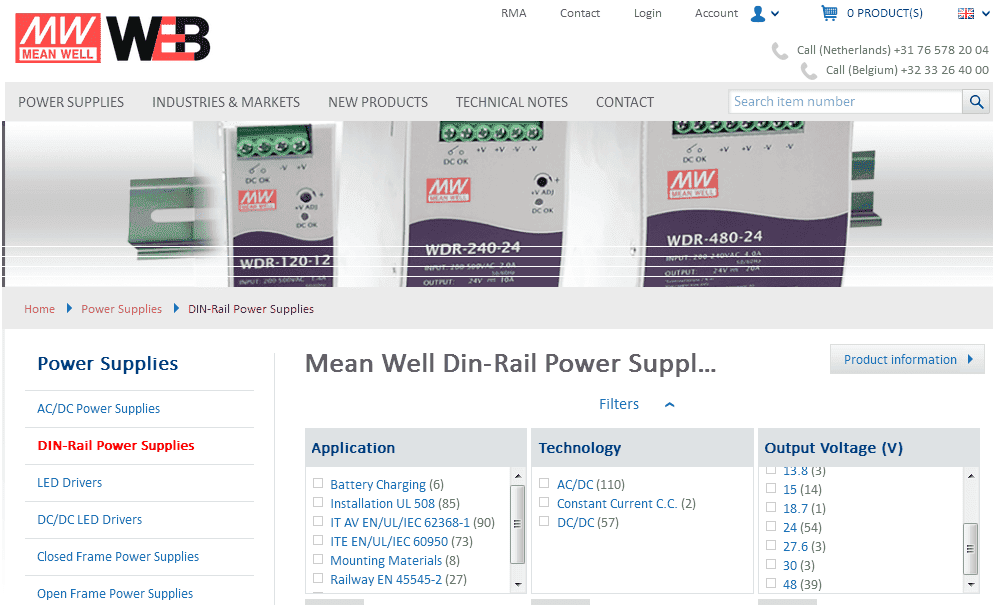Click Output Voltage list scroll up arrow
Viewport: 995px width, 607px height.
point(970,476)
